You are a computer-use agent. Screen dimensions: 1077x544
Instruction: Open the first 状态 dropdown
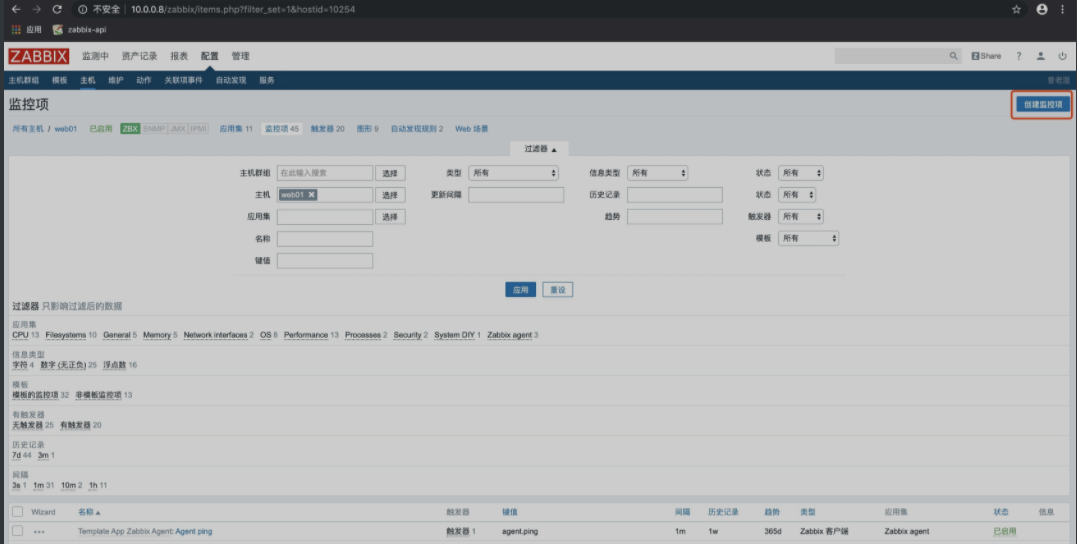pyautogui.click(x=800, y=173)
